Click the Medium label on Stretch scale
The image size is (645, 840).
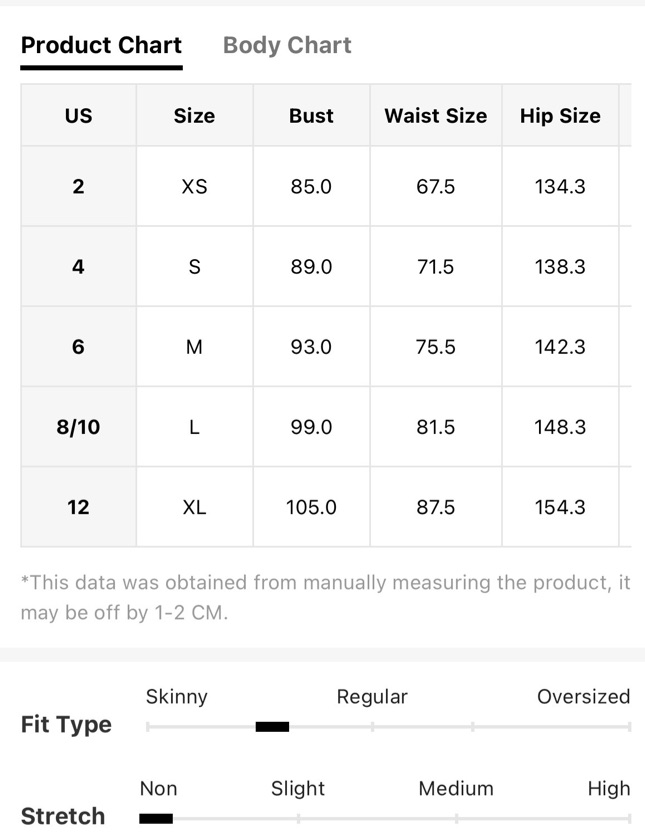coord(456,789)
